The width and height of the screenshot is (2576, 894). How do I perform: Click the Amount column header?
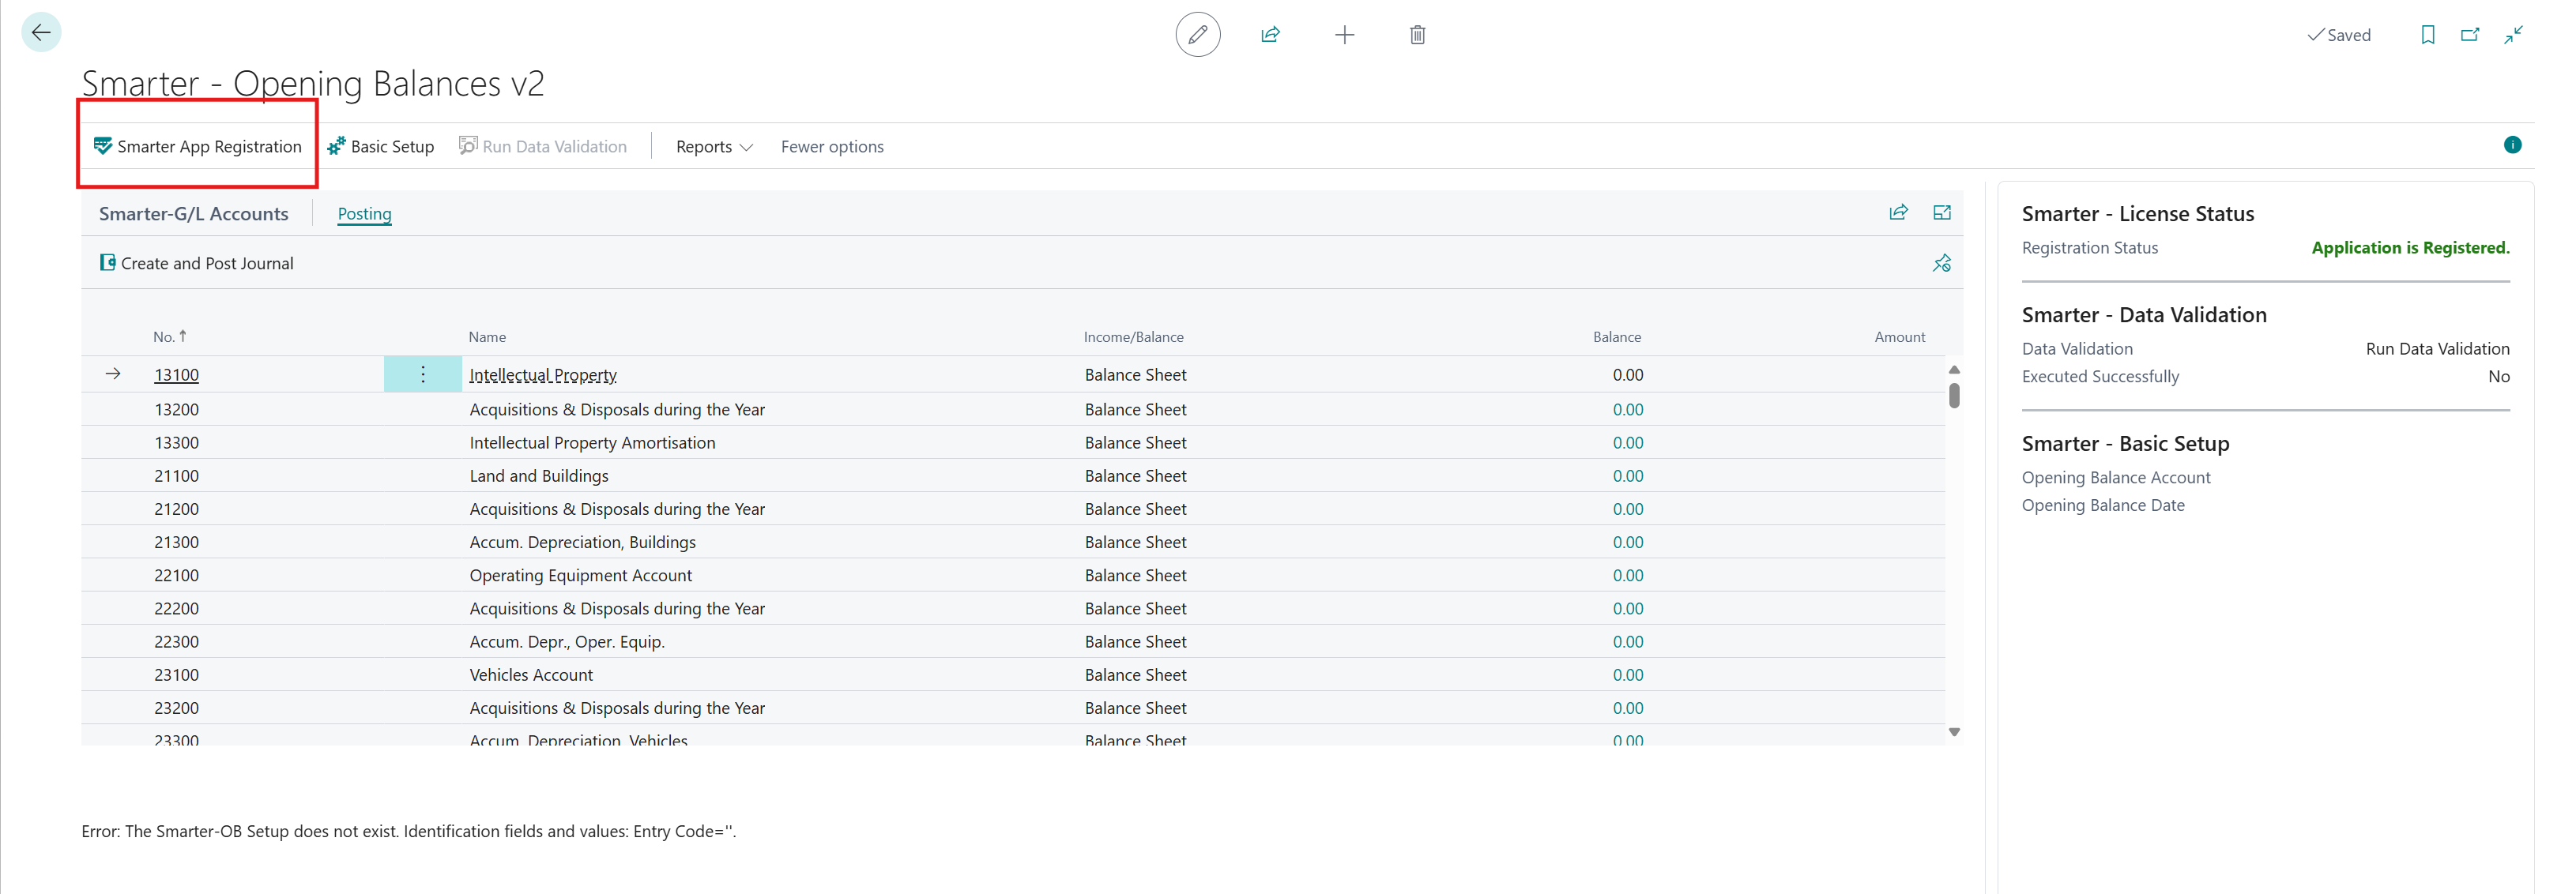coord(1899,337)
